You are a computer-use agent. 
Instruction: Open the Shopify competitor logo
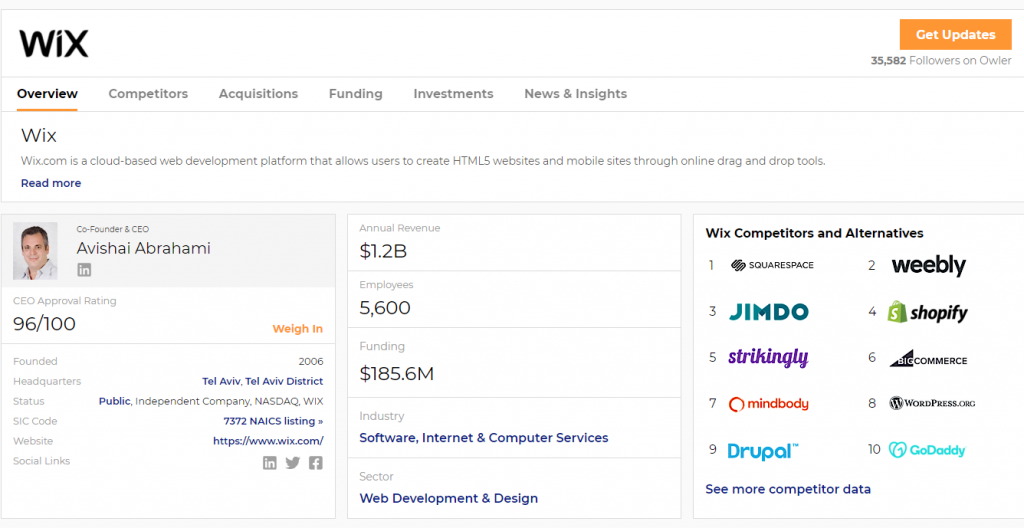927,312
